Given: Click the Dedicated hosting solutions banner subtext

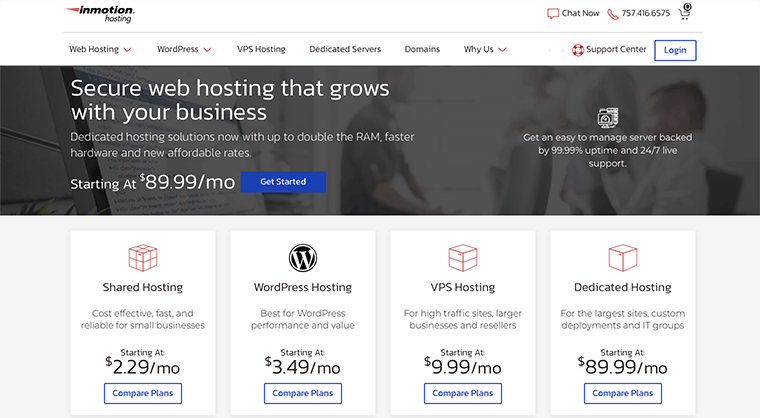Looking at the screenshot, I should click(x=242, y=145).
